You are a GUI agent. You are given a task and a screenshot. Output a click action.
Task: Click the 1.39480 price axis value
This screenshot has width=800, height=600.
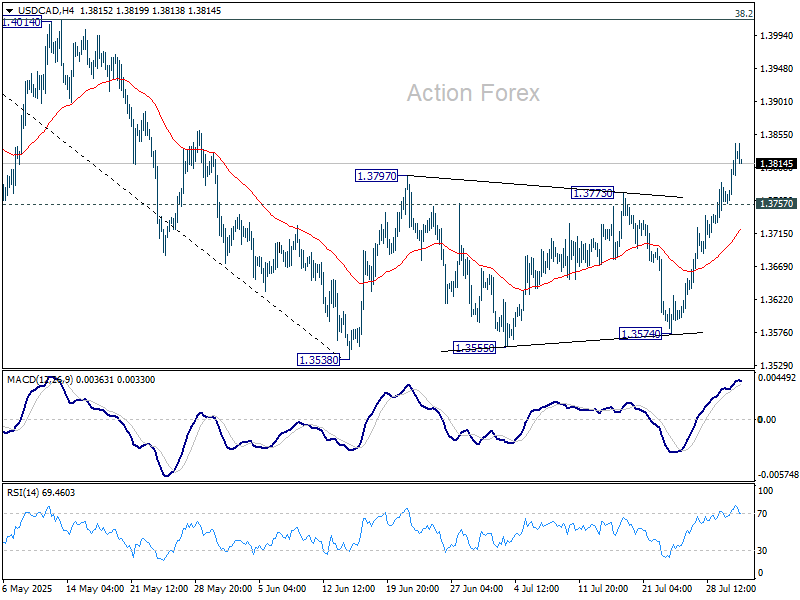click(x=777, y=68)
